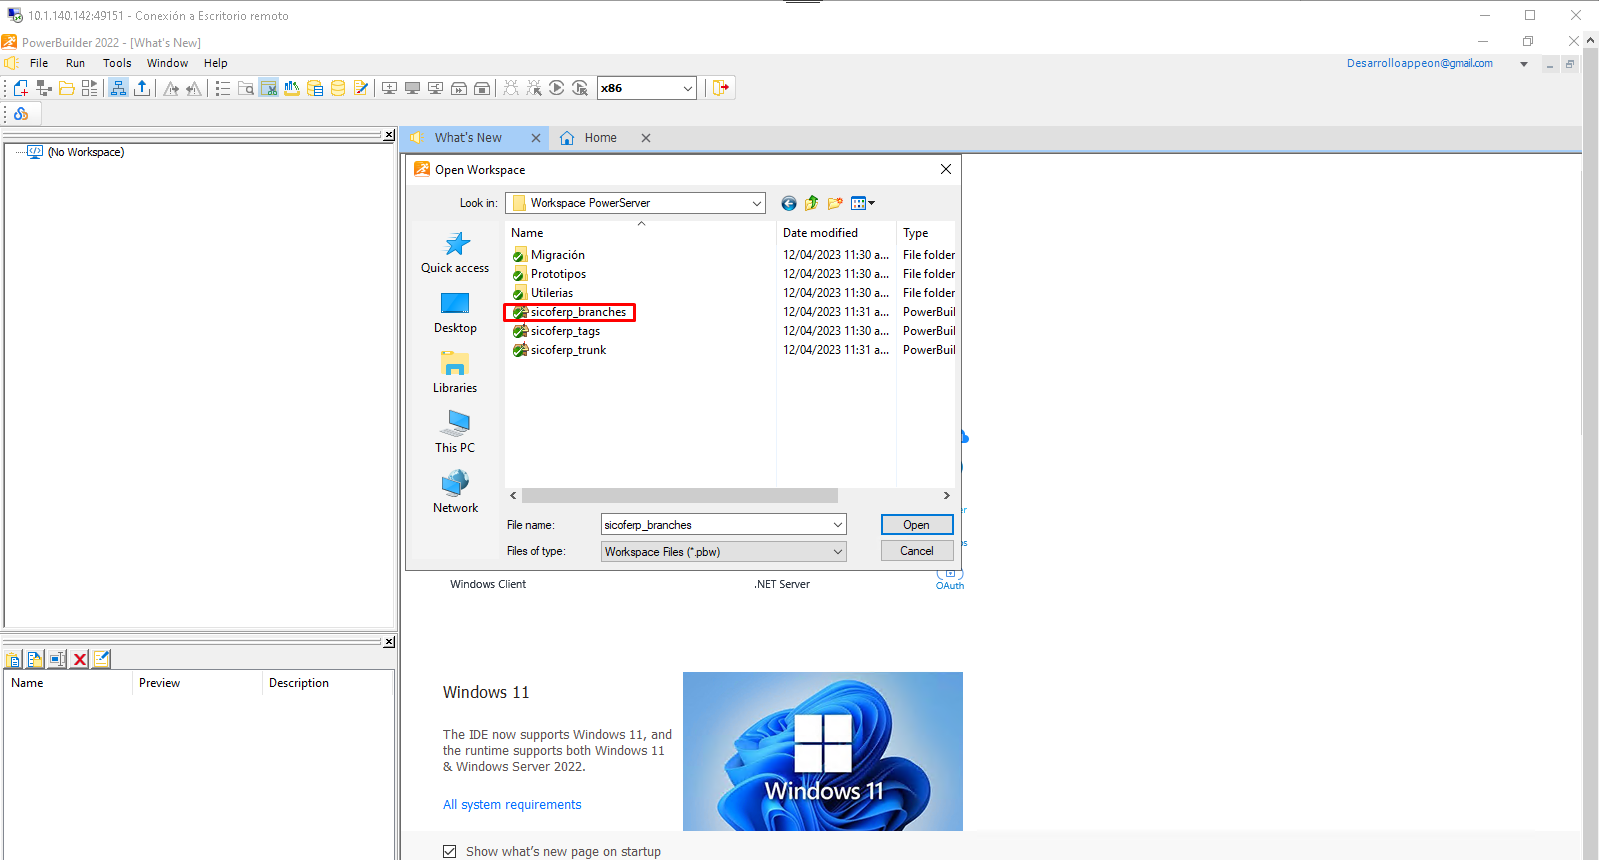Screen dimensions: 1599x860
Task: Open the Database painter toolbar icon
Action: pyautogui.click(x=338, y=88)
